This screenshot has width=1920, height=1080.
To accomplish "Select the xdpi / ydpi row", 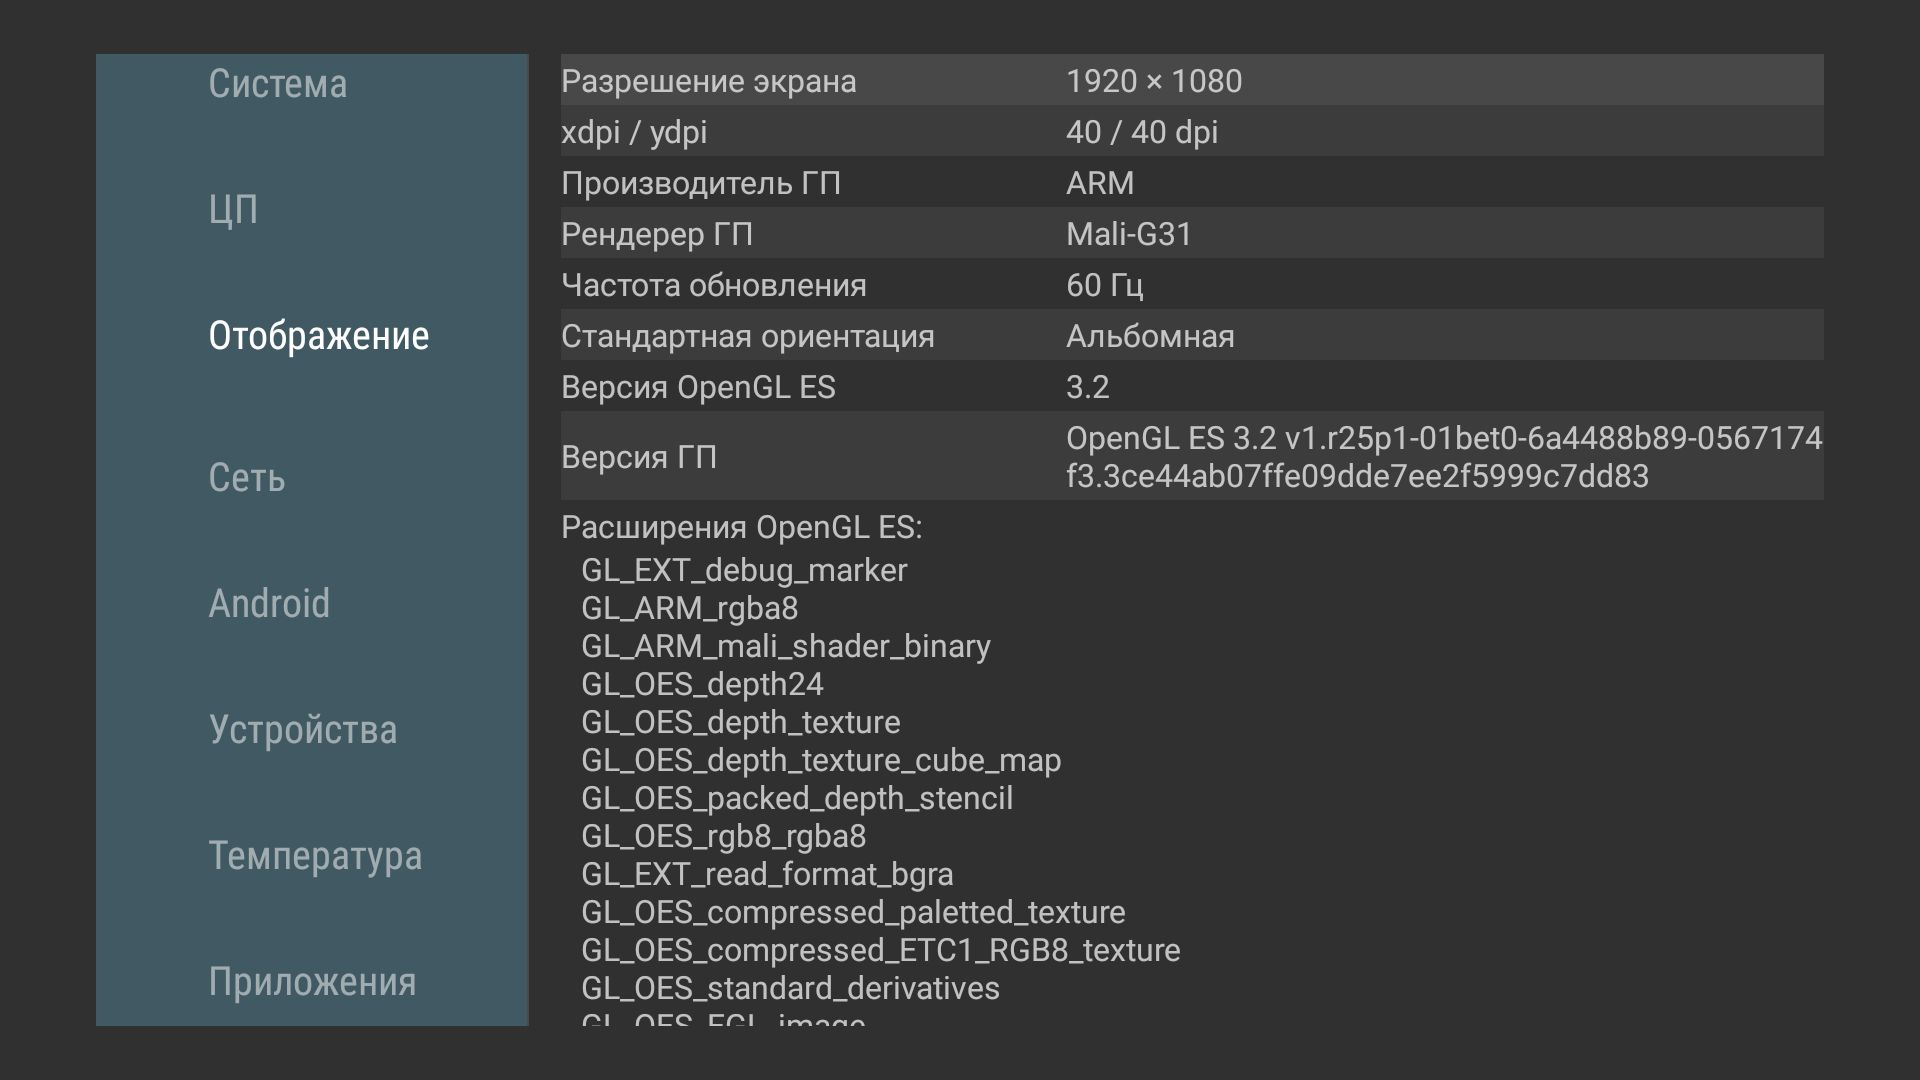I will point(1191,131).
